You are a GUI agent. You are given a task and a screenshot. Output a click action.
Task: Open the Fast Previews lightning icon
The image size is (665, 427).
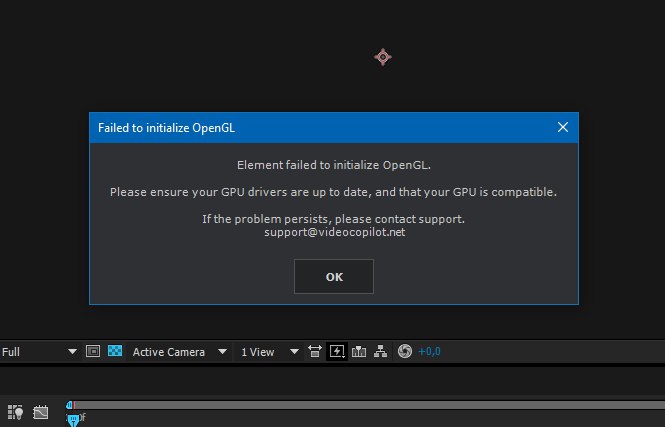(337, 351)
